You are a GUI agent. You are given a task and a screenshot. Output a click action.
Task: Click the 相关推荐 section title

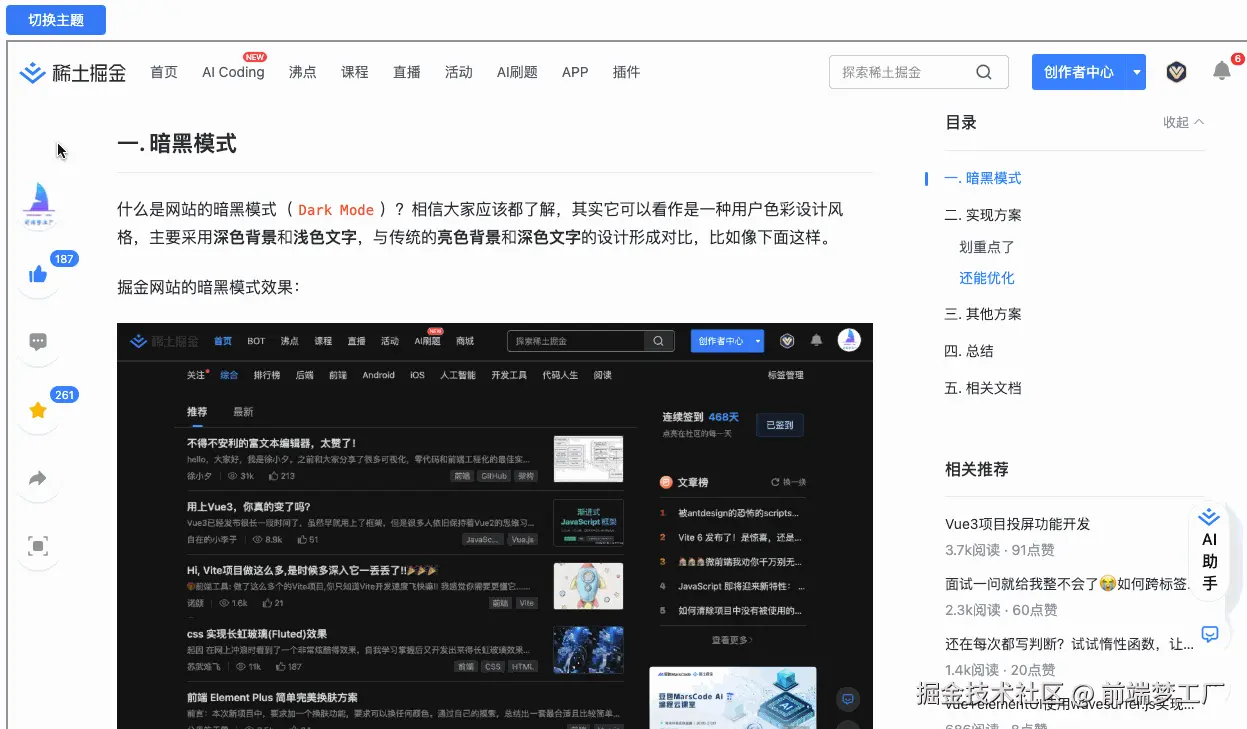pos(977,469)
